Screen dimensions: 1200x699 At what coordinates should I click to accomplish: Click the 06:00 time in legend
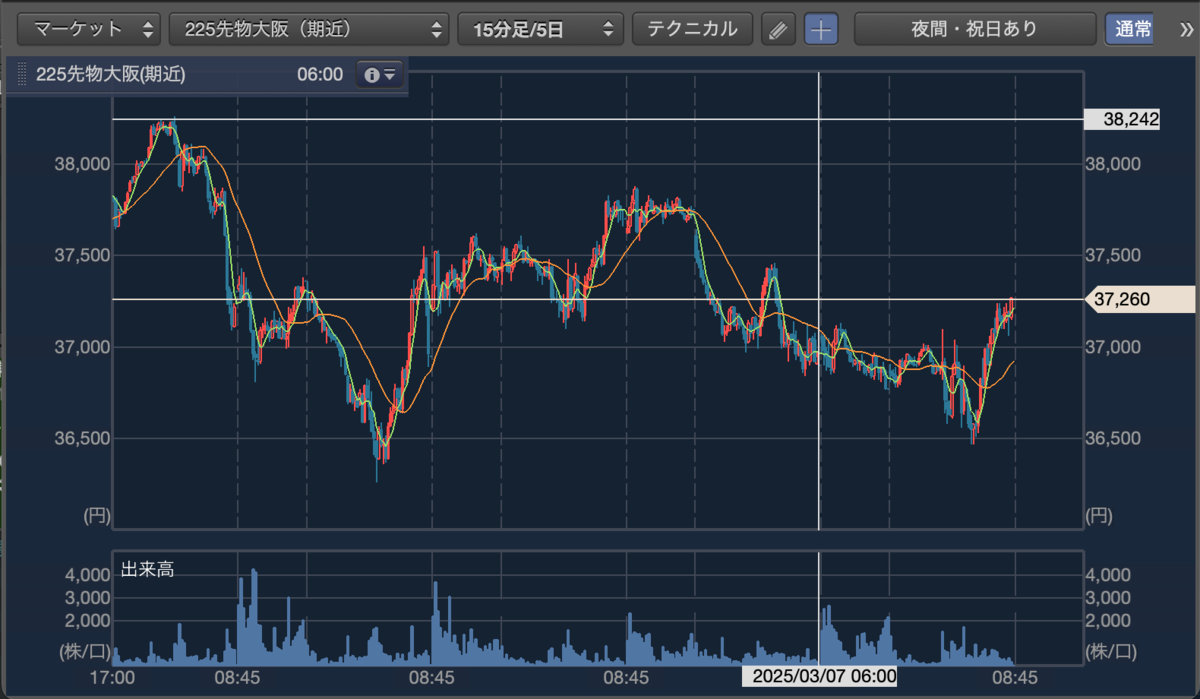(x=320, y=75)
